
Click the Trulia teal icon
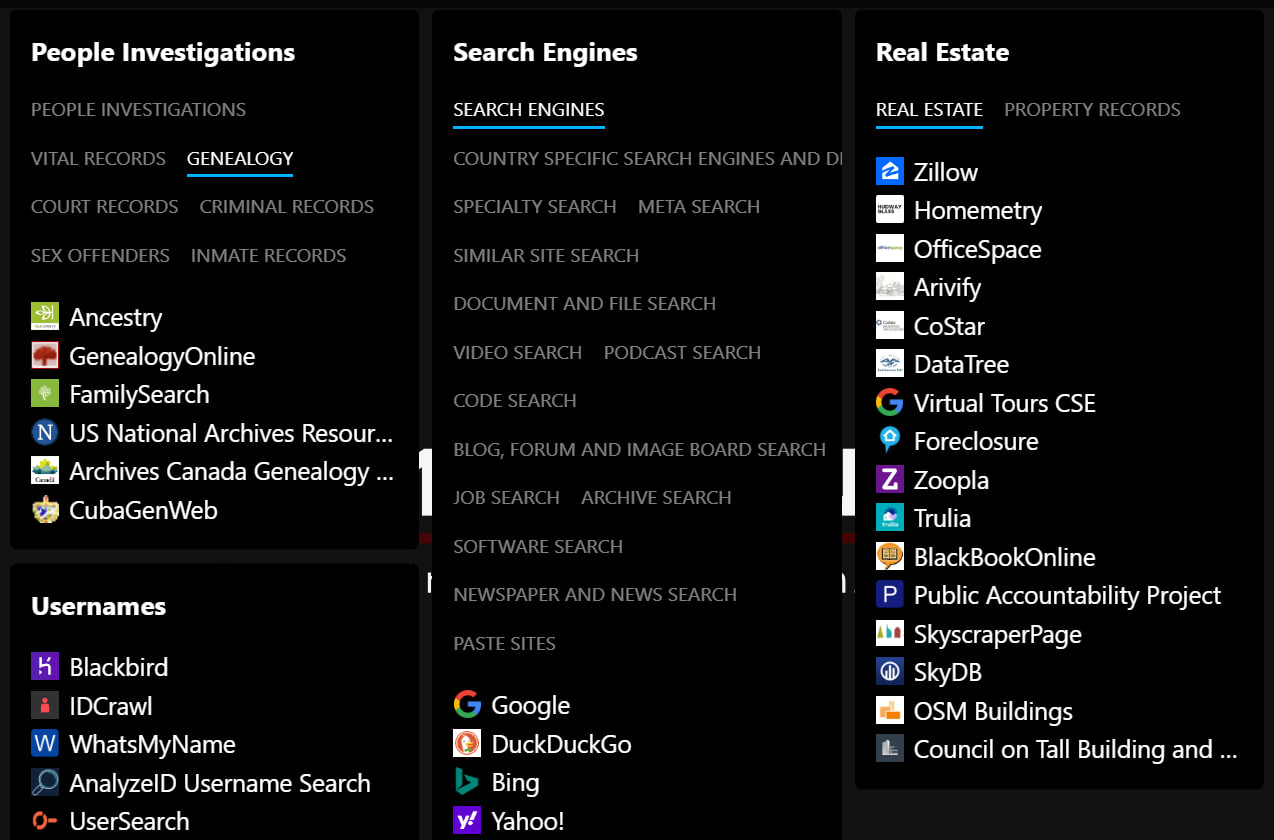(x=890, y=518)
